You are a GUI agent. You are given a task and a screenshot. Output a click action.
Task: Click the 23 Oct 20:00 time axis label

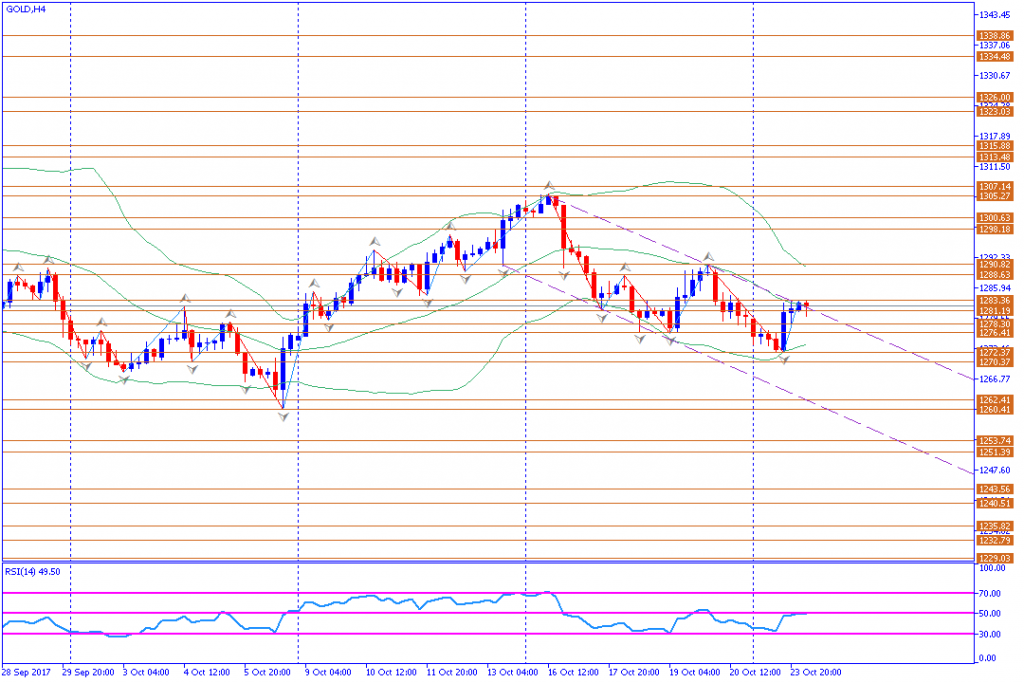(x=816, y=672)
